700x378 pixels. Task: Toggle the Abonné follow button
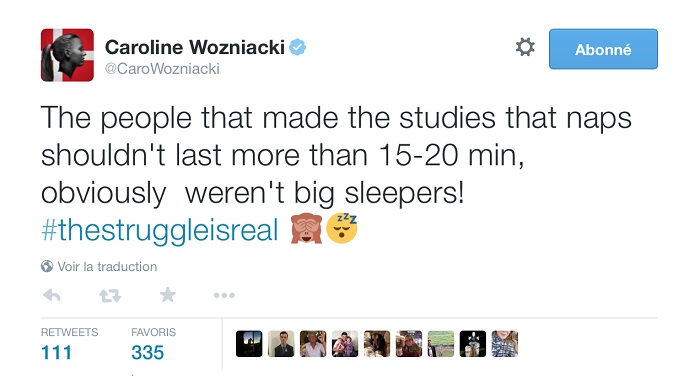point(603,49)
